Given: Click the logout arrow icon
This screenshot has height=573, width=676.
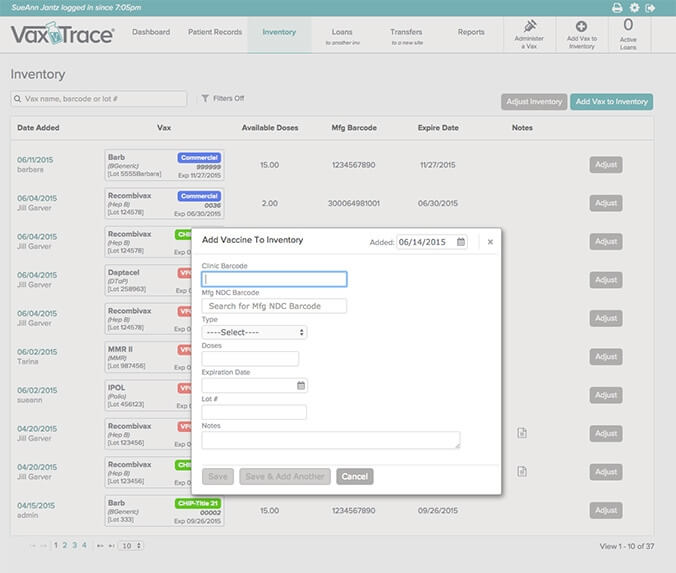Looking at the screenshot, I should [652, 7].
